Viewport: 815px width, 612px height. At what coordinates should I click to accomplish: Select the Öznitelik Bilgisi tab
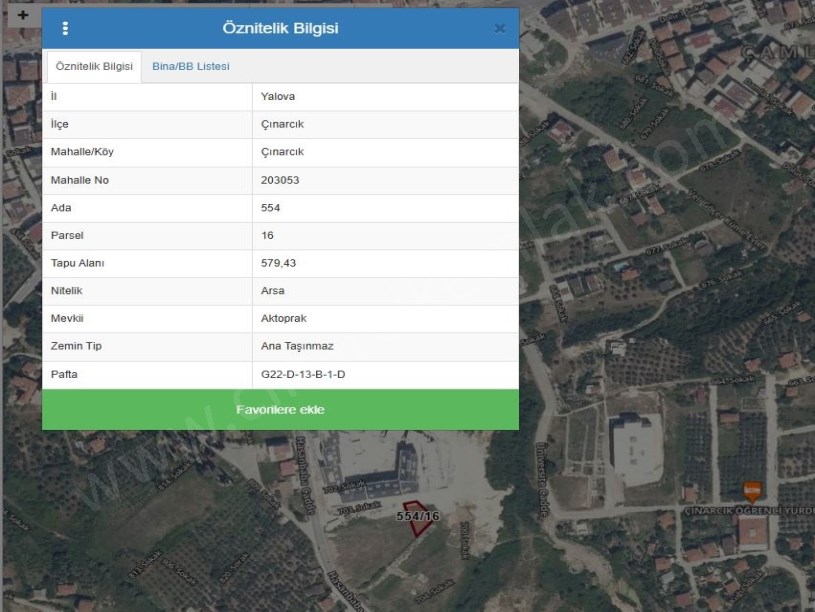click(x=94, y=66)
